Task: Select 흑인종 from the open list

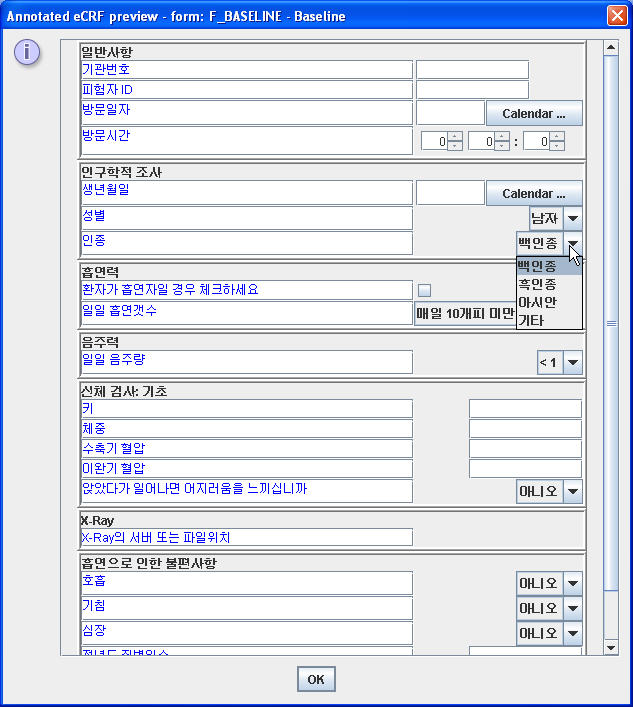Action: pyautogui.click(x=537, y=283)
